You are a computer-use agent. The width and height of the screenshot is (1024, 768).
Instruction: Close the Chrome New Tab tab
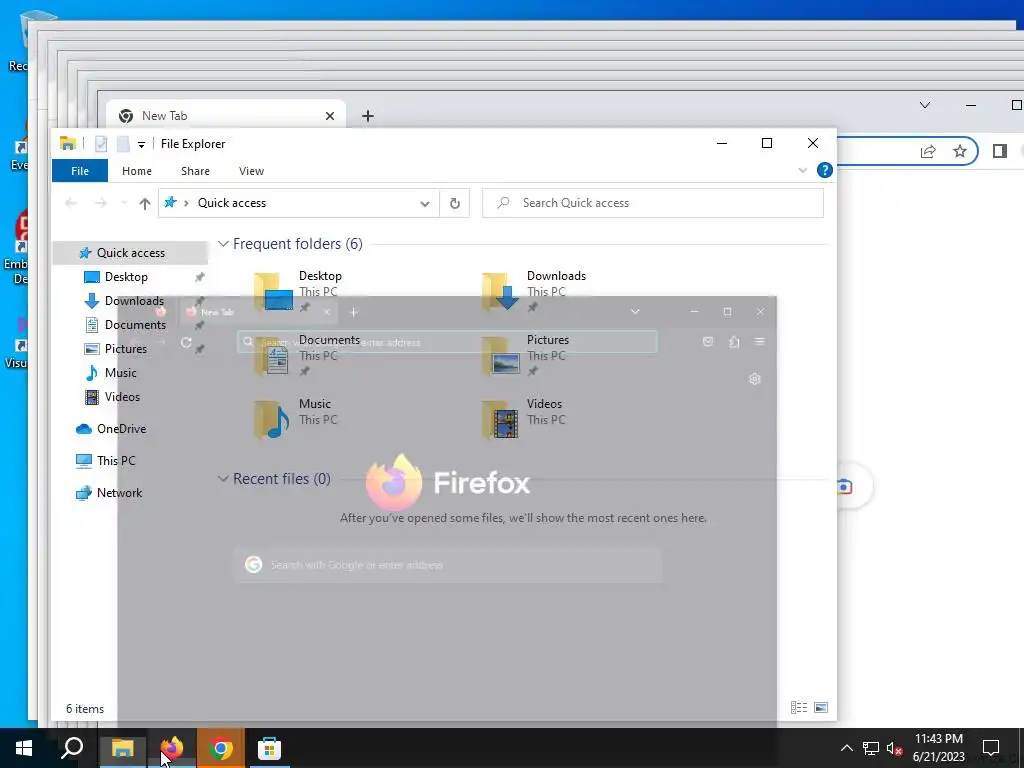pos(330,116)
